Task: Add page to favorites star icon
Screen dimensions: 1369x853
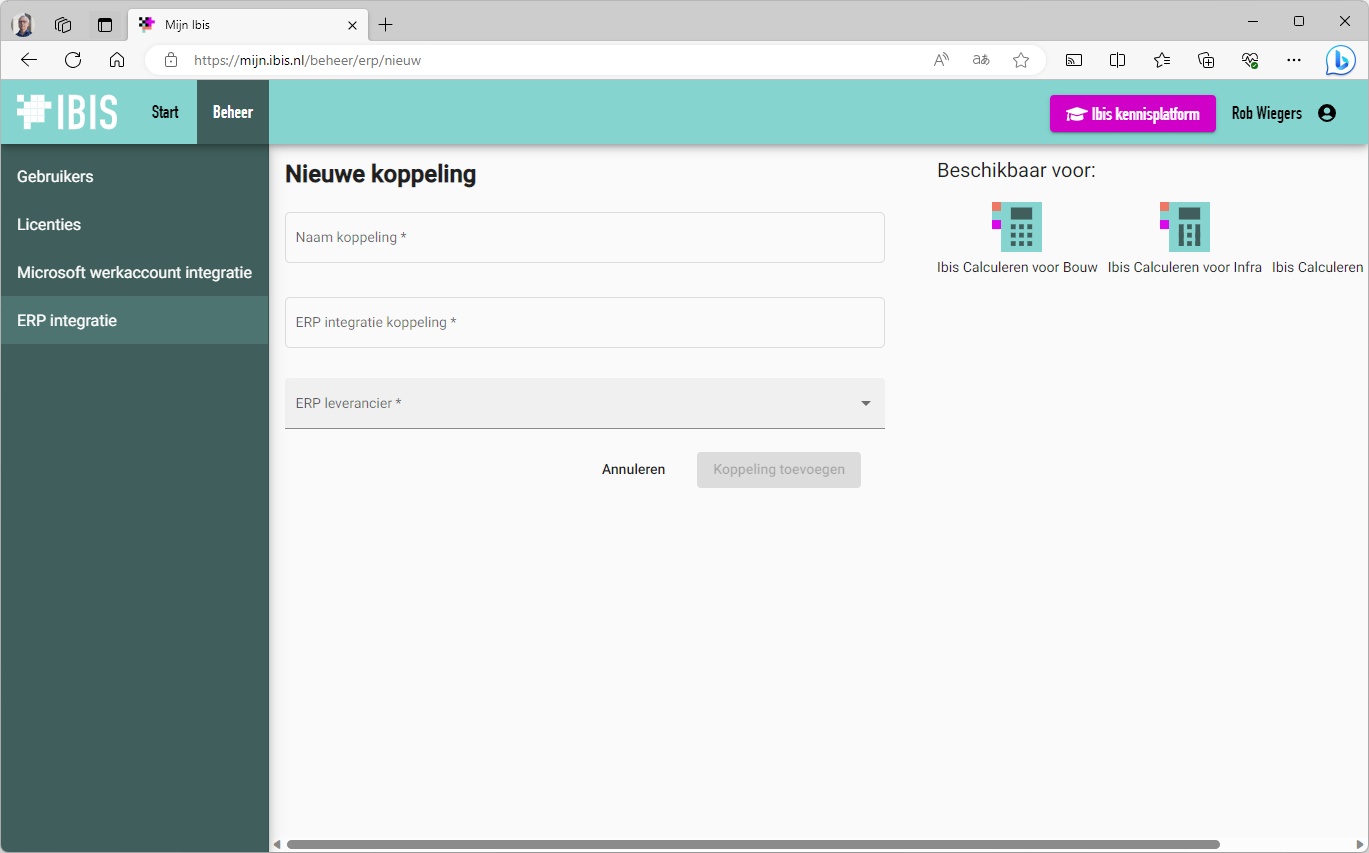Action: click(1021, 60)
